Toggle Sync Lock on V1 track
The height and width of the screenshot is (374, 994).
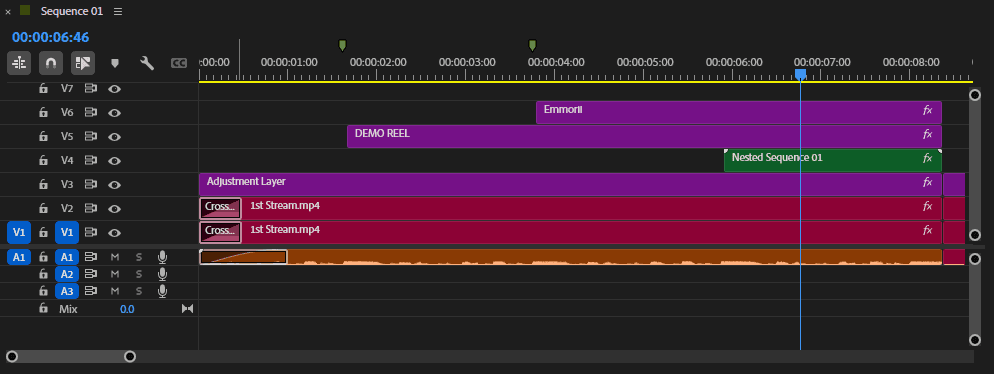tap(91, 233)
